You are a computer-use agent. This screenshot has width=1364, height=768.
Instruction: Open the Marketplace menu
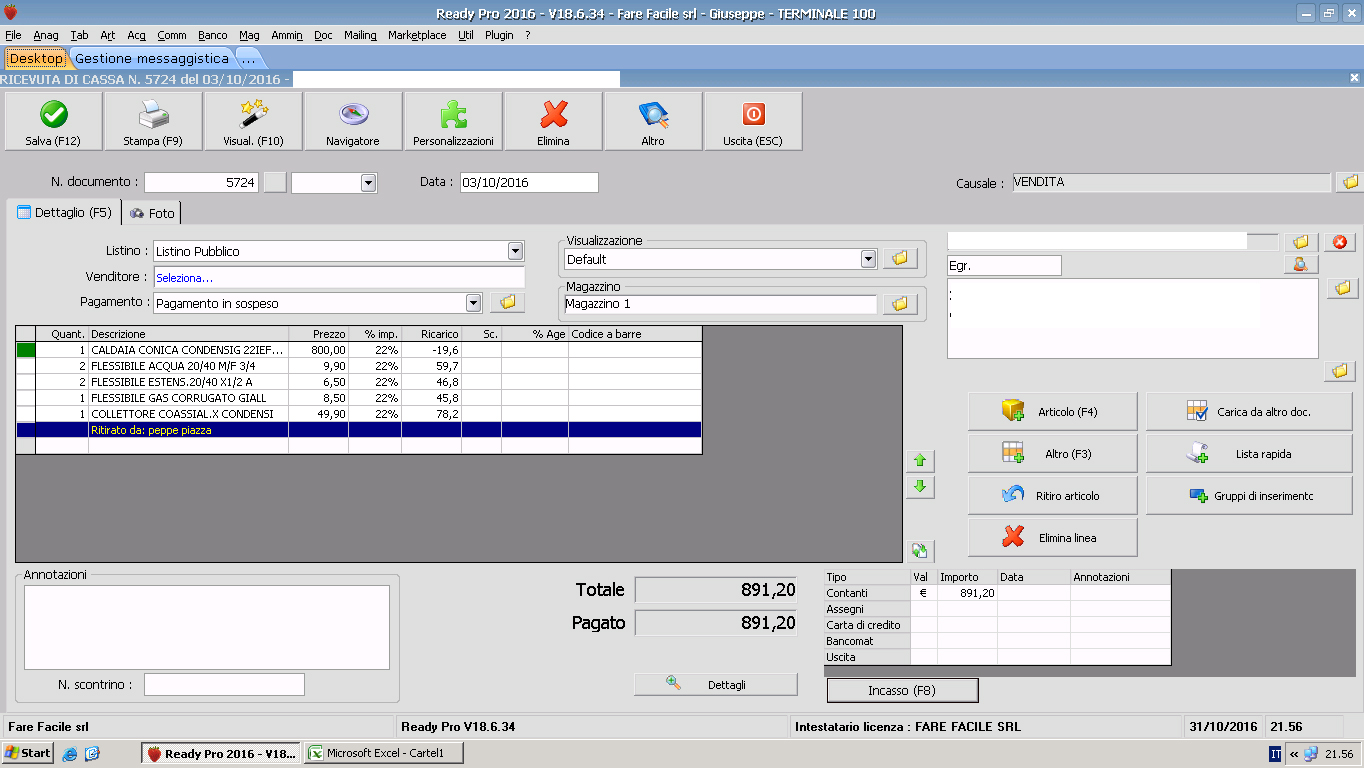click(x=417, y=35)
